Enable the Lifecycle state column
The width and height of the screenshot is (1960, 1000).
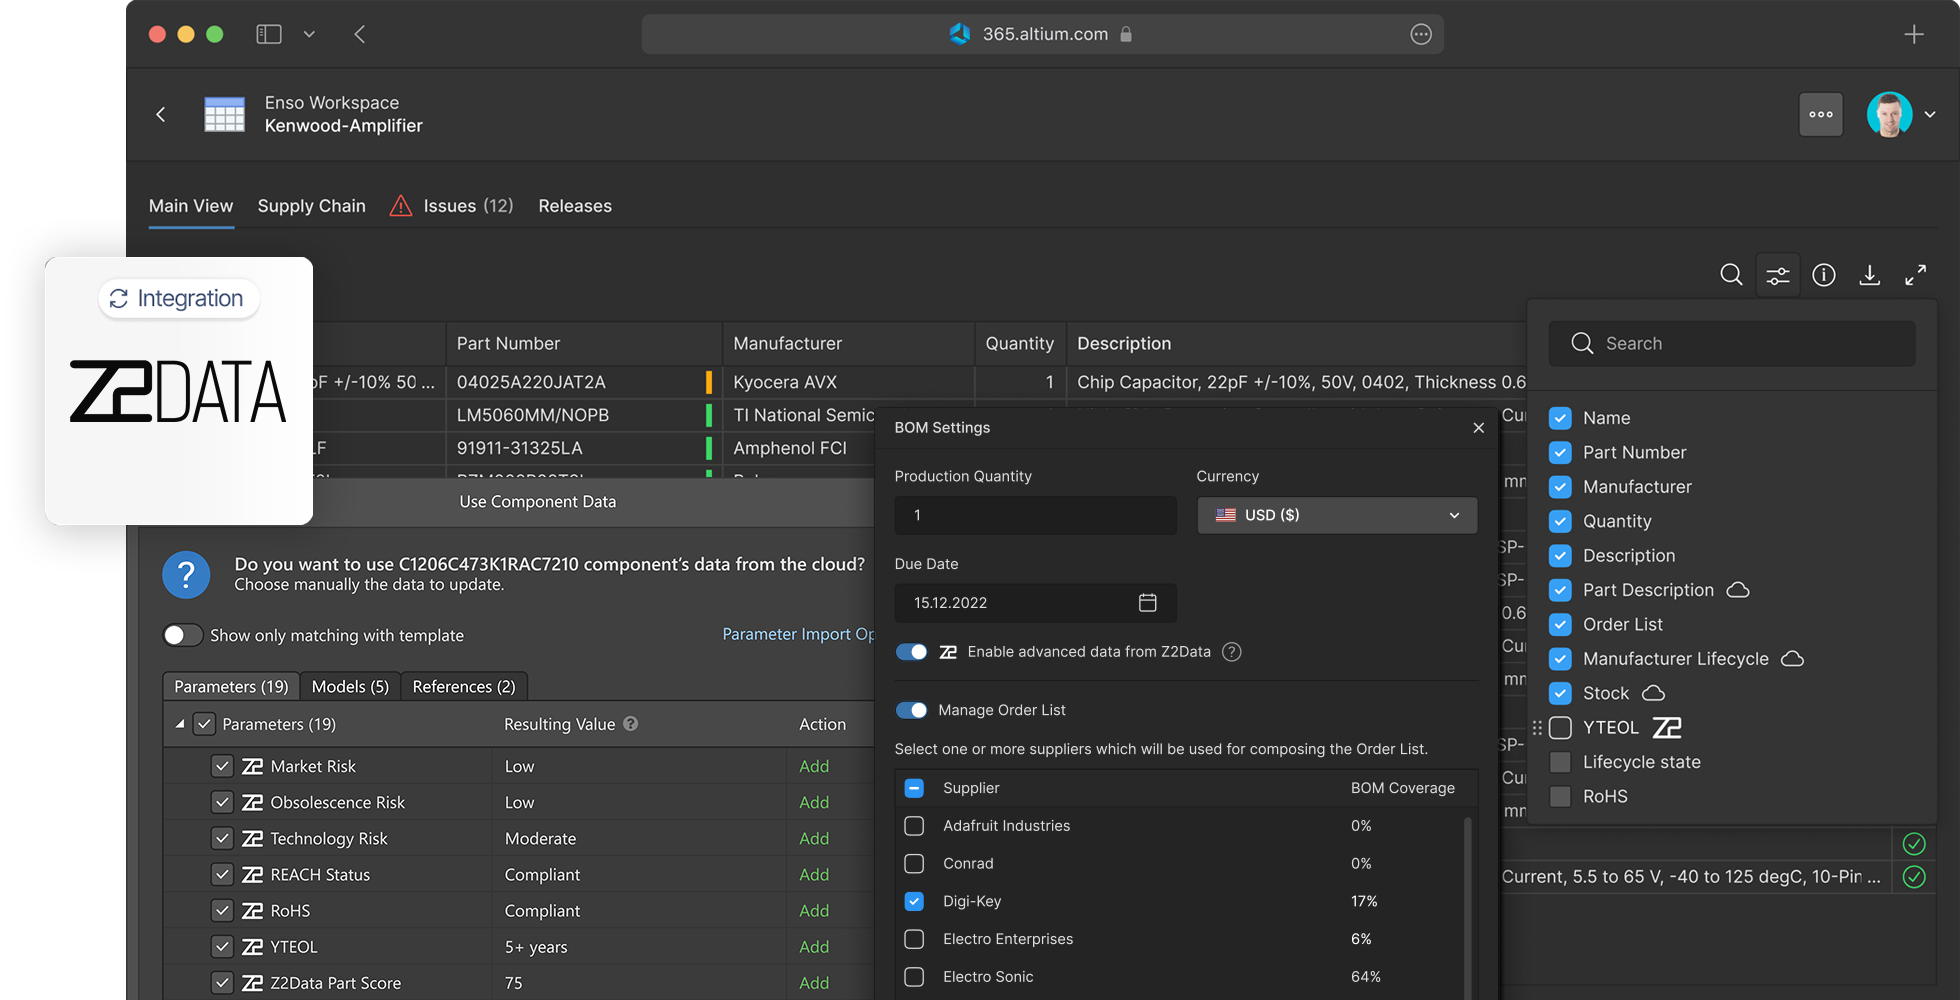[x=1560, y=762]
